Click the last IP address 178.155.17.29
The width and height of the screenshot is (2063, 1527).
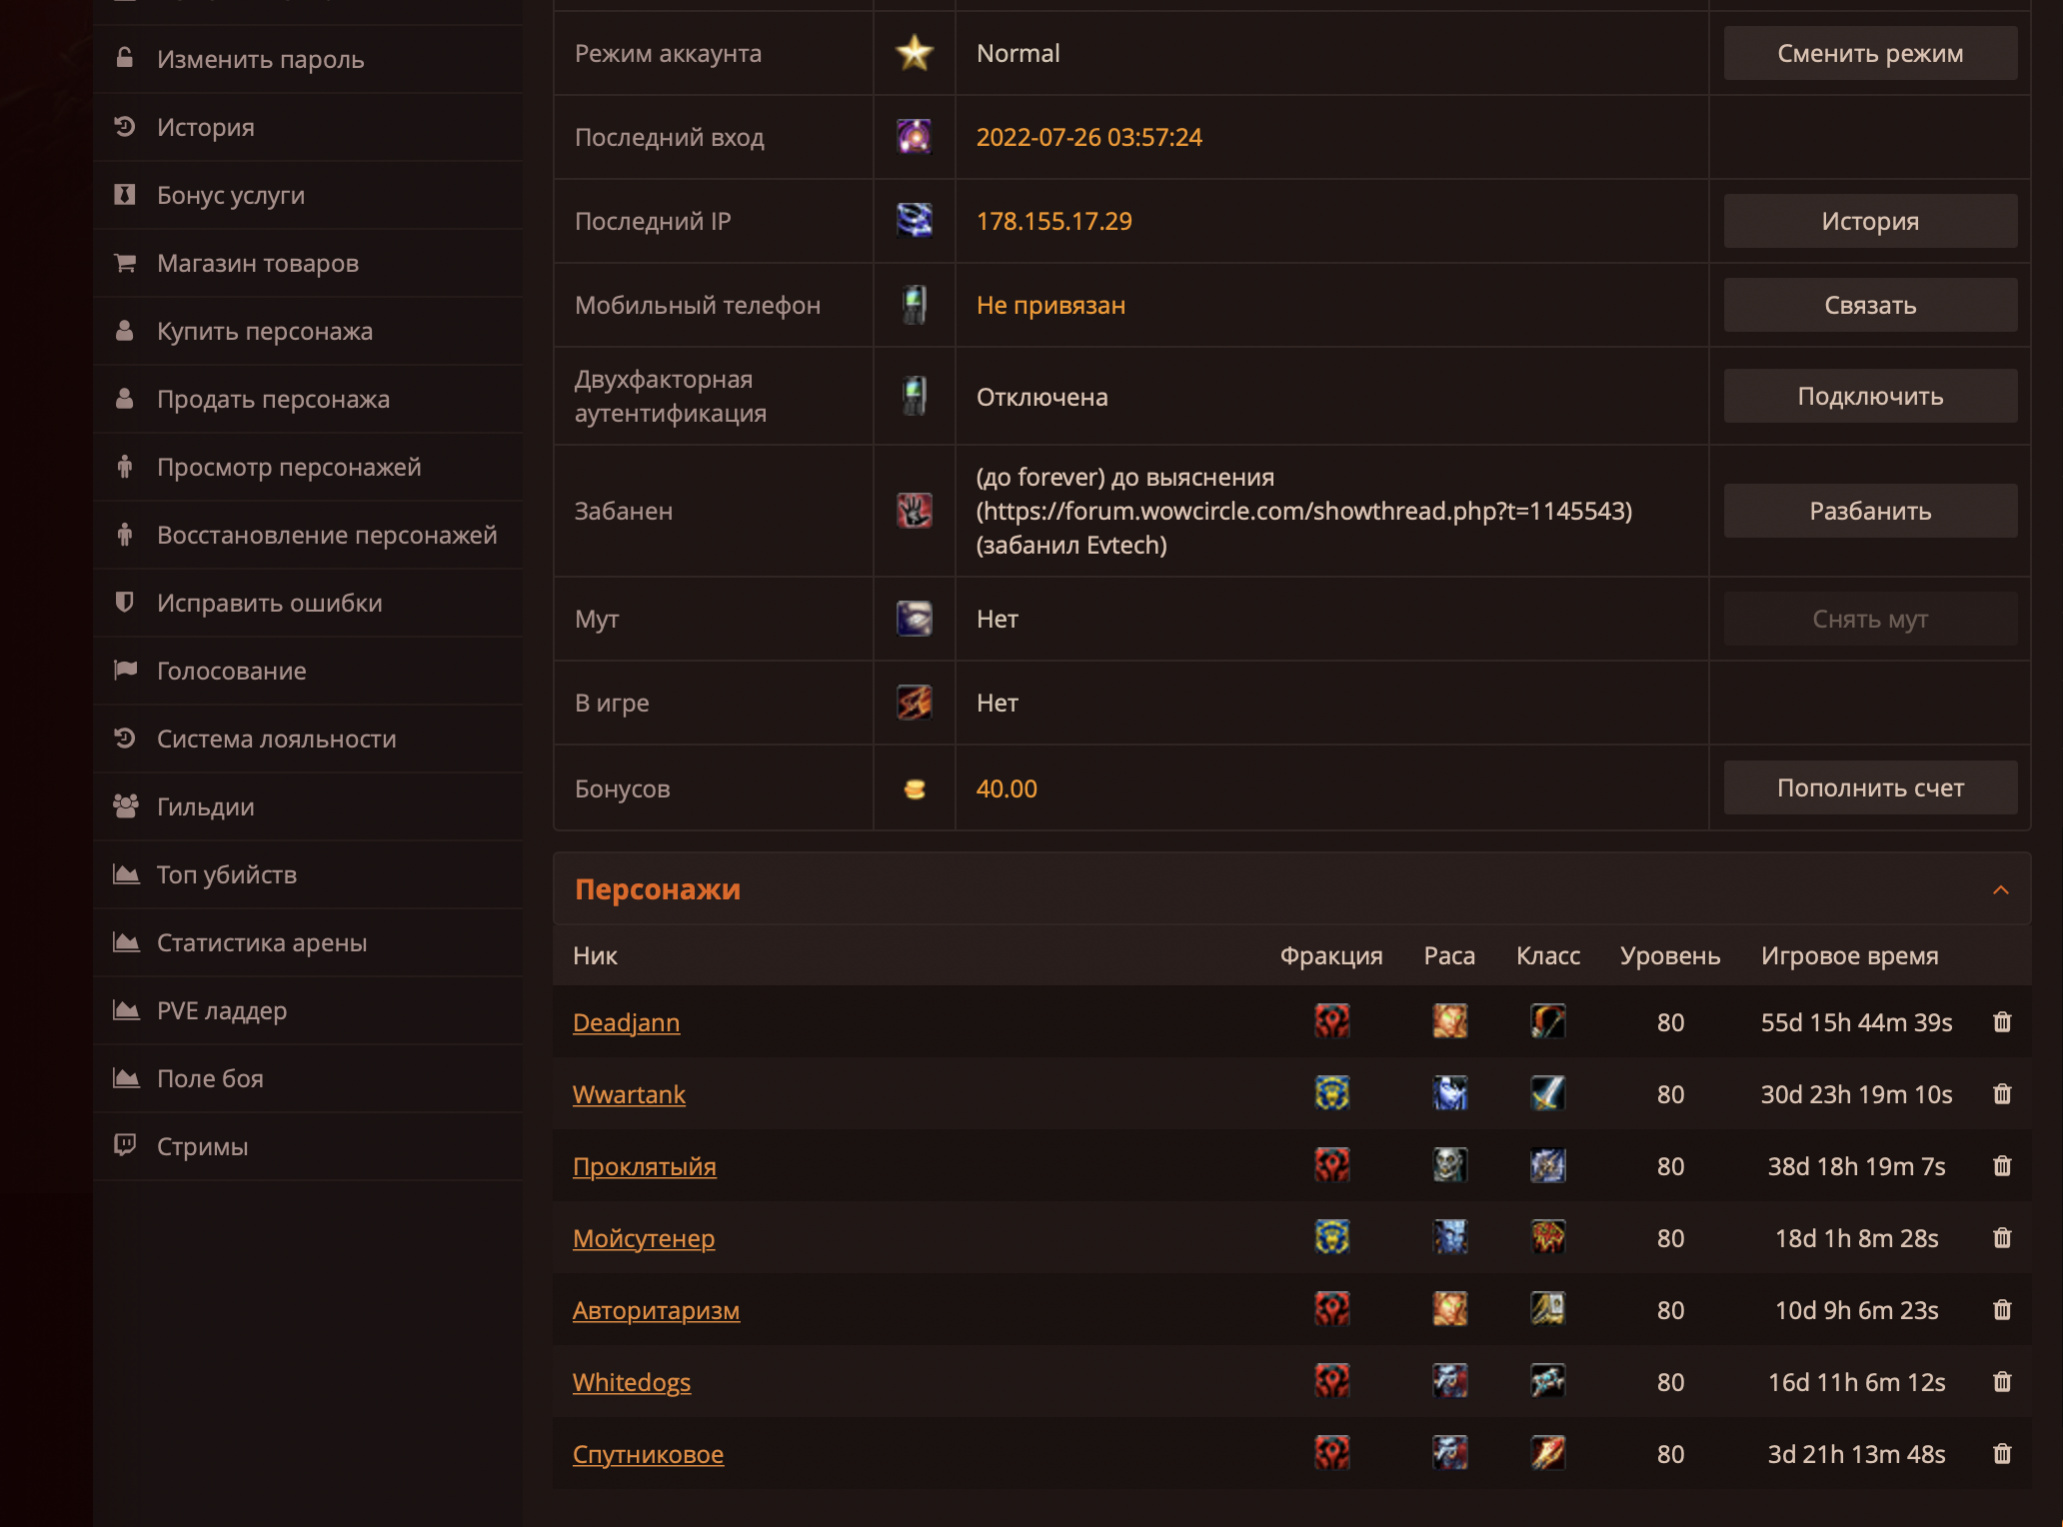tap(1054, 221)
